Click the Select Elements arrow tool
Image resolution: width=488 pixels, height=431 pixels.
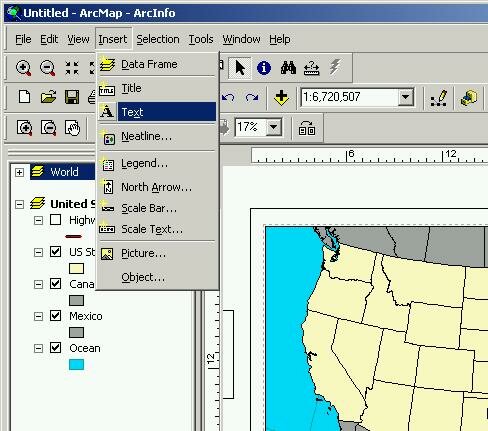click(240, 68)
